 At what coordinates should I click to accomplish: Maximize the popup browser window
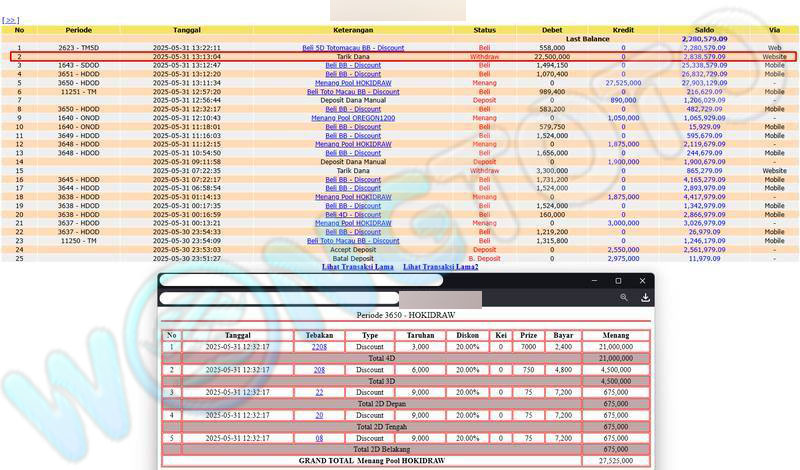618,281
